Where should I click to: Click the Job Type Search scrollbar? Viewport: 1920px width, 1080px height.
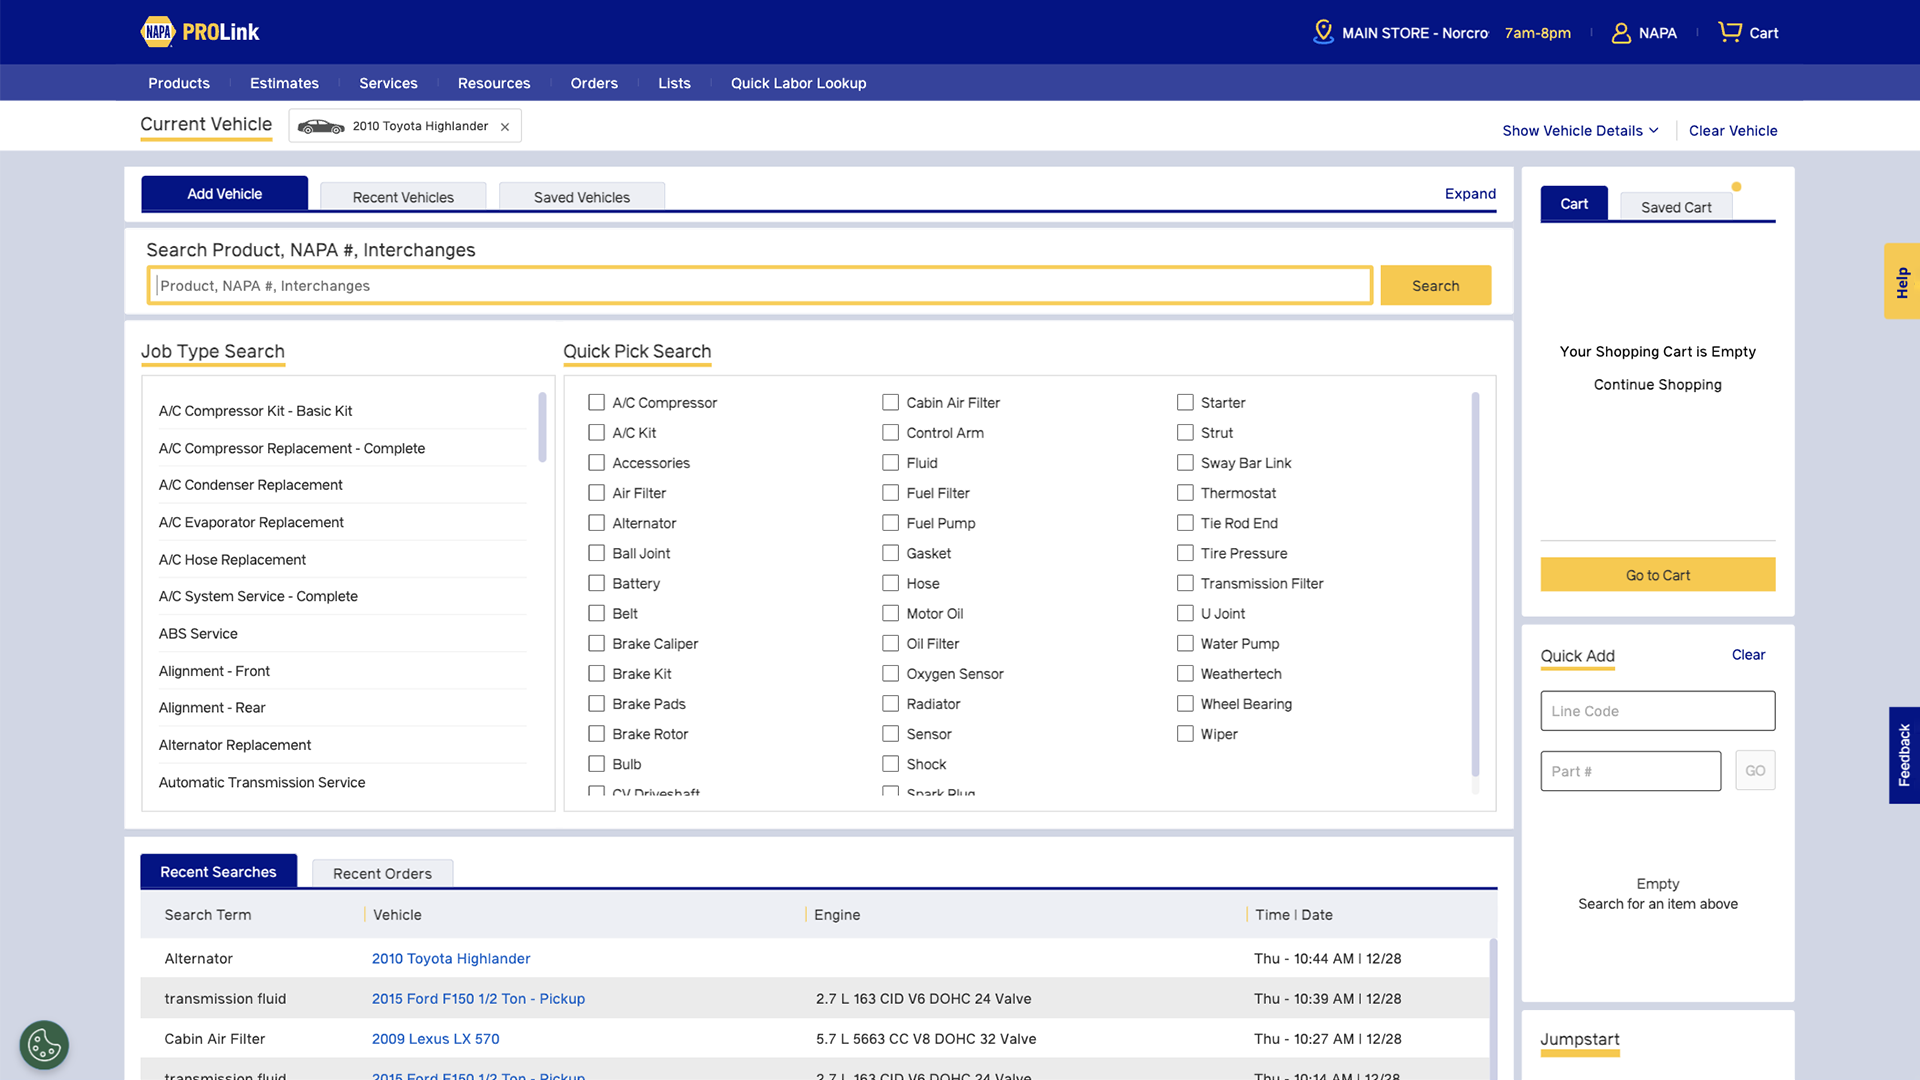click(542, 428)
